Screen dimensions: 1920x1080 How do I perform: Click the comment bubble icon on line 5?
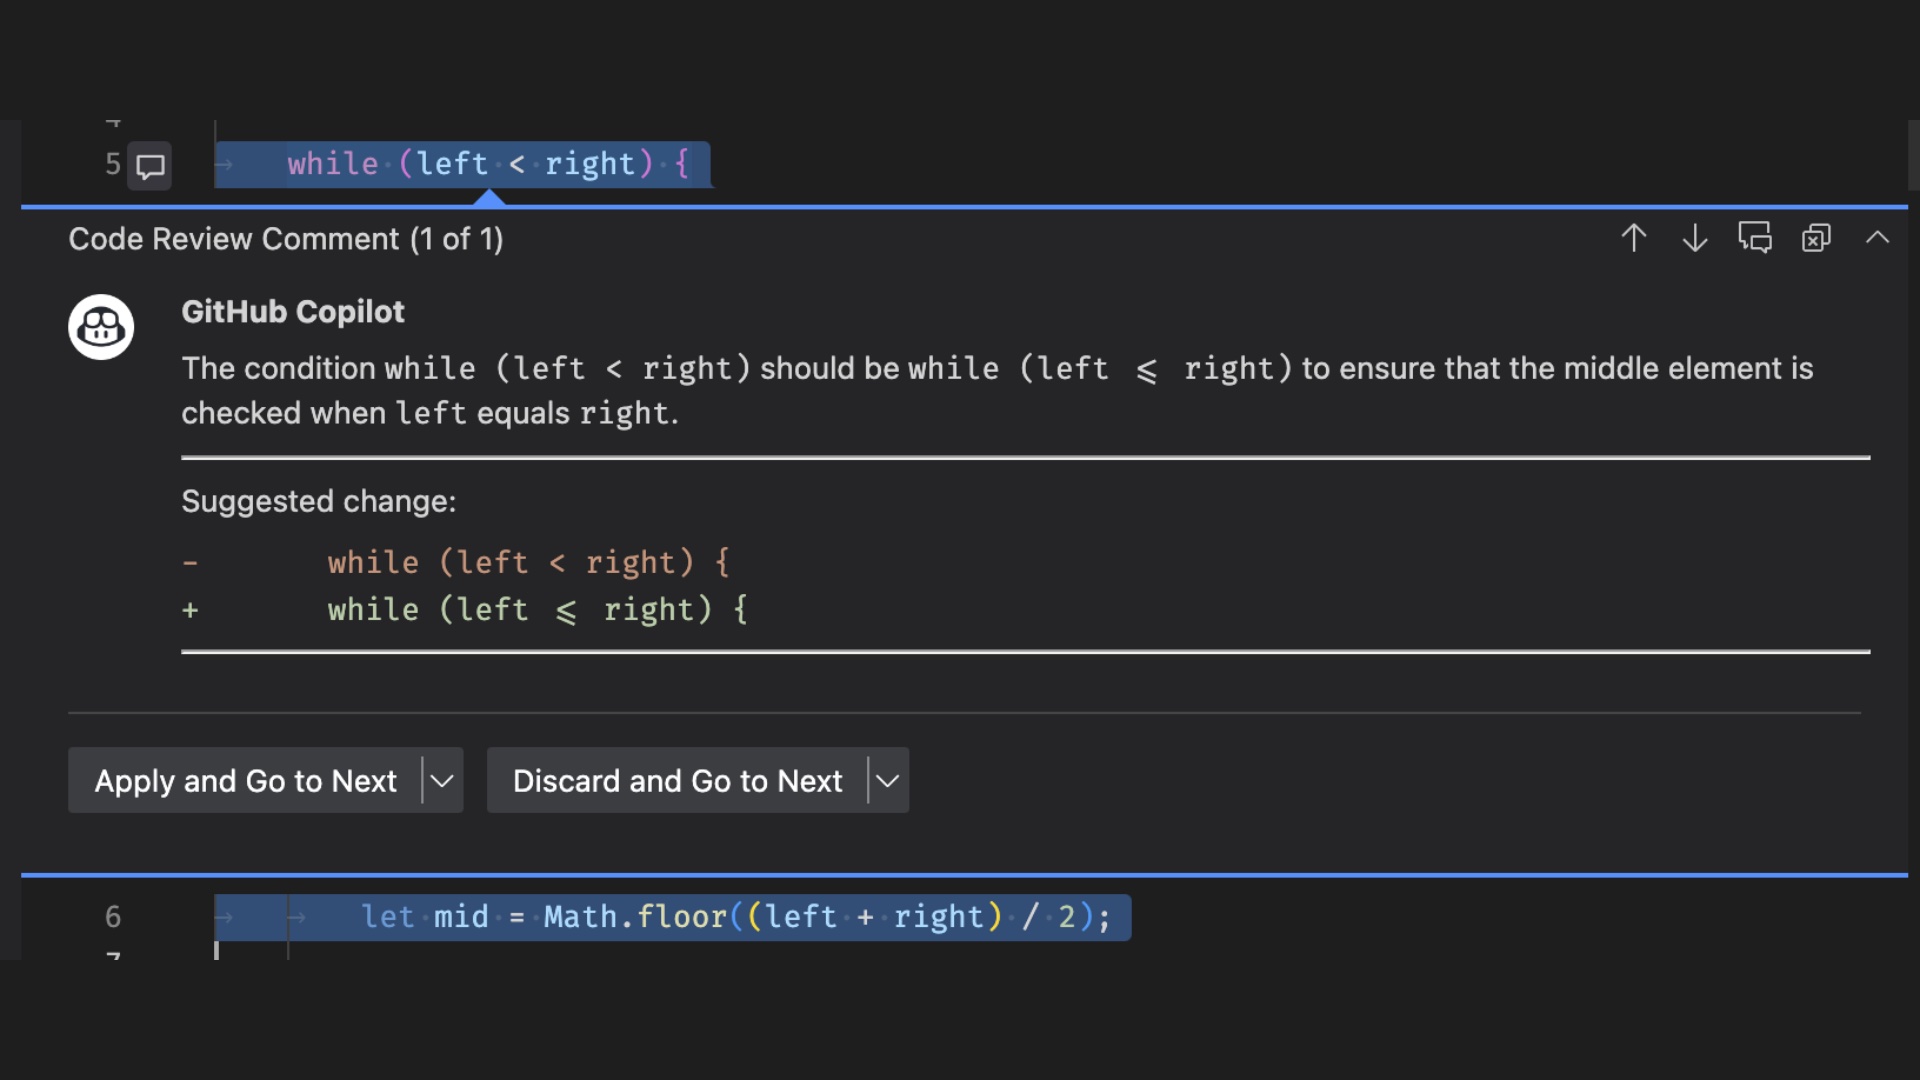[149, 166]
